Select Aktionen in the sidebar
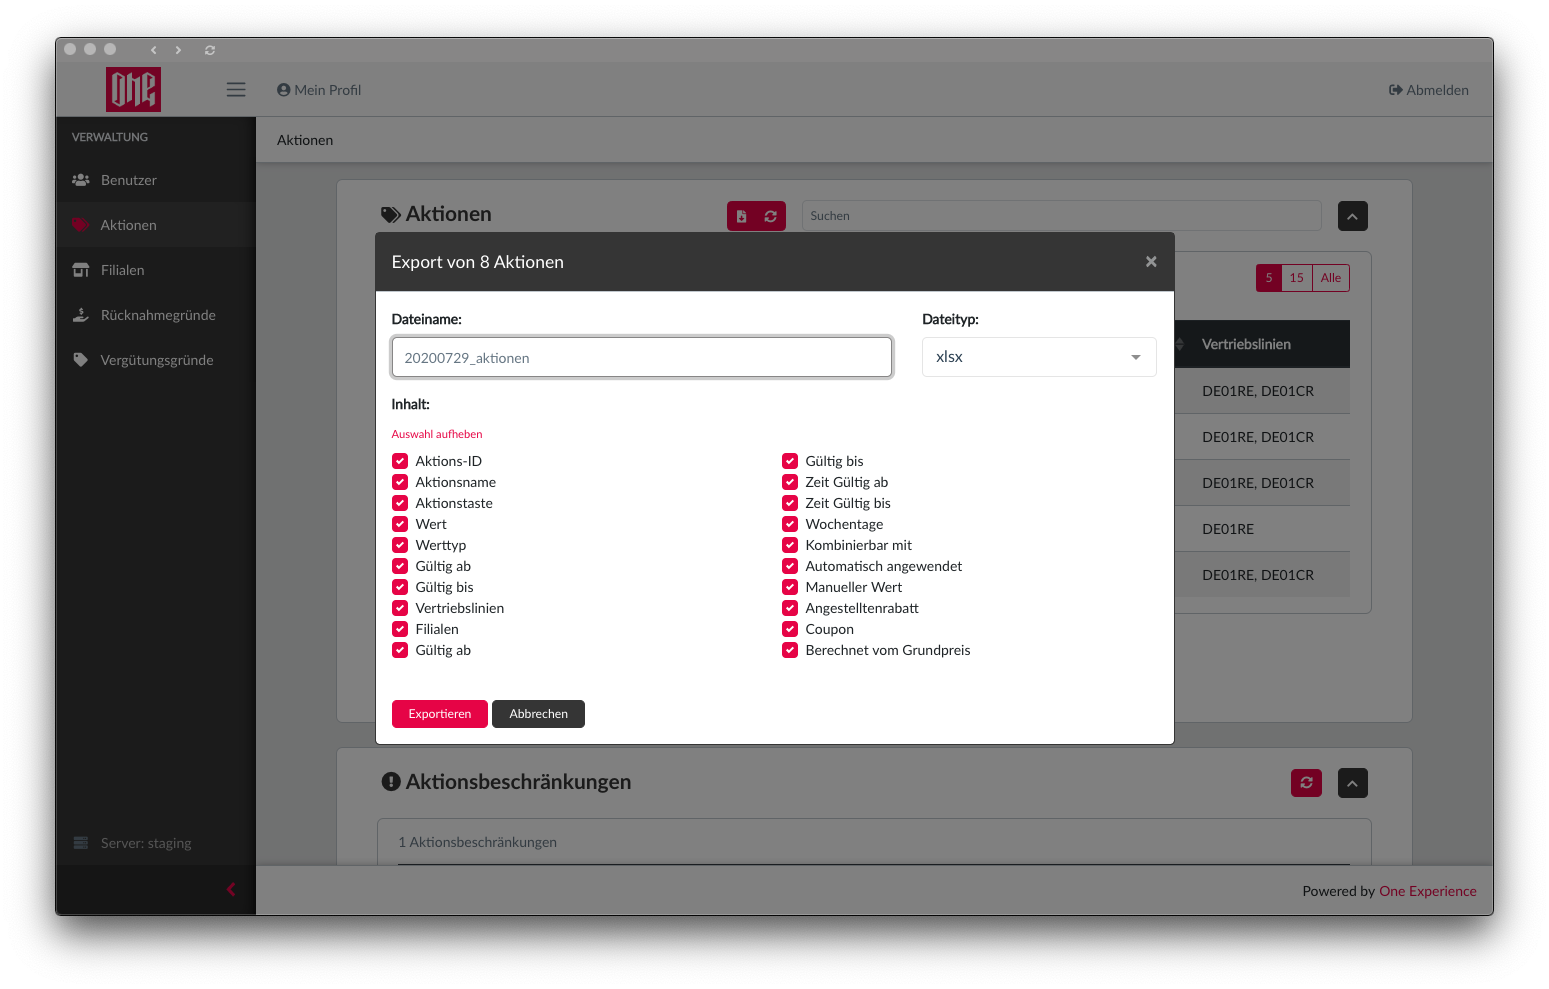 click(x=156, y=225)
